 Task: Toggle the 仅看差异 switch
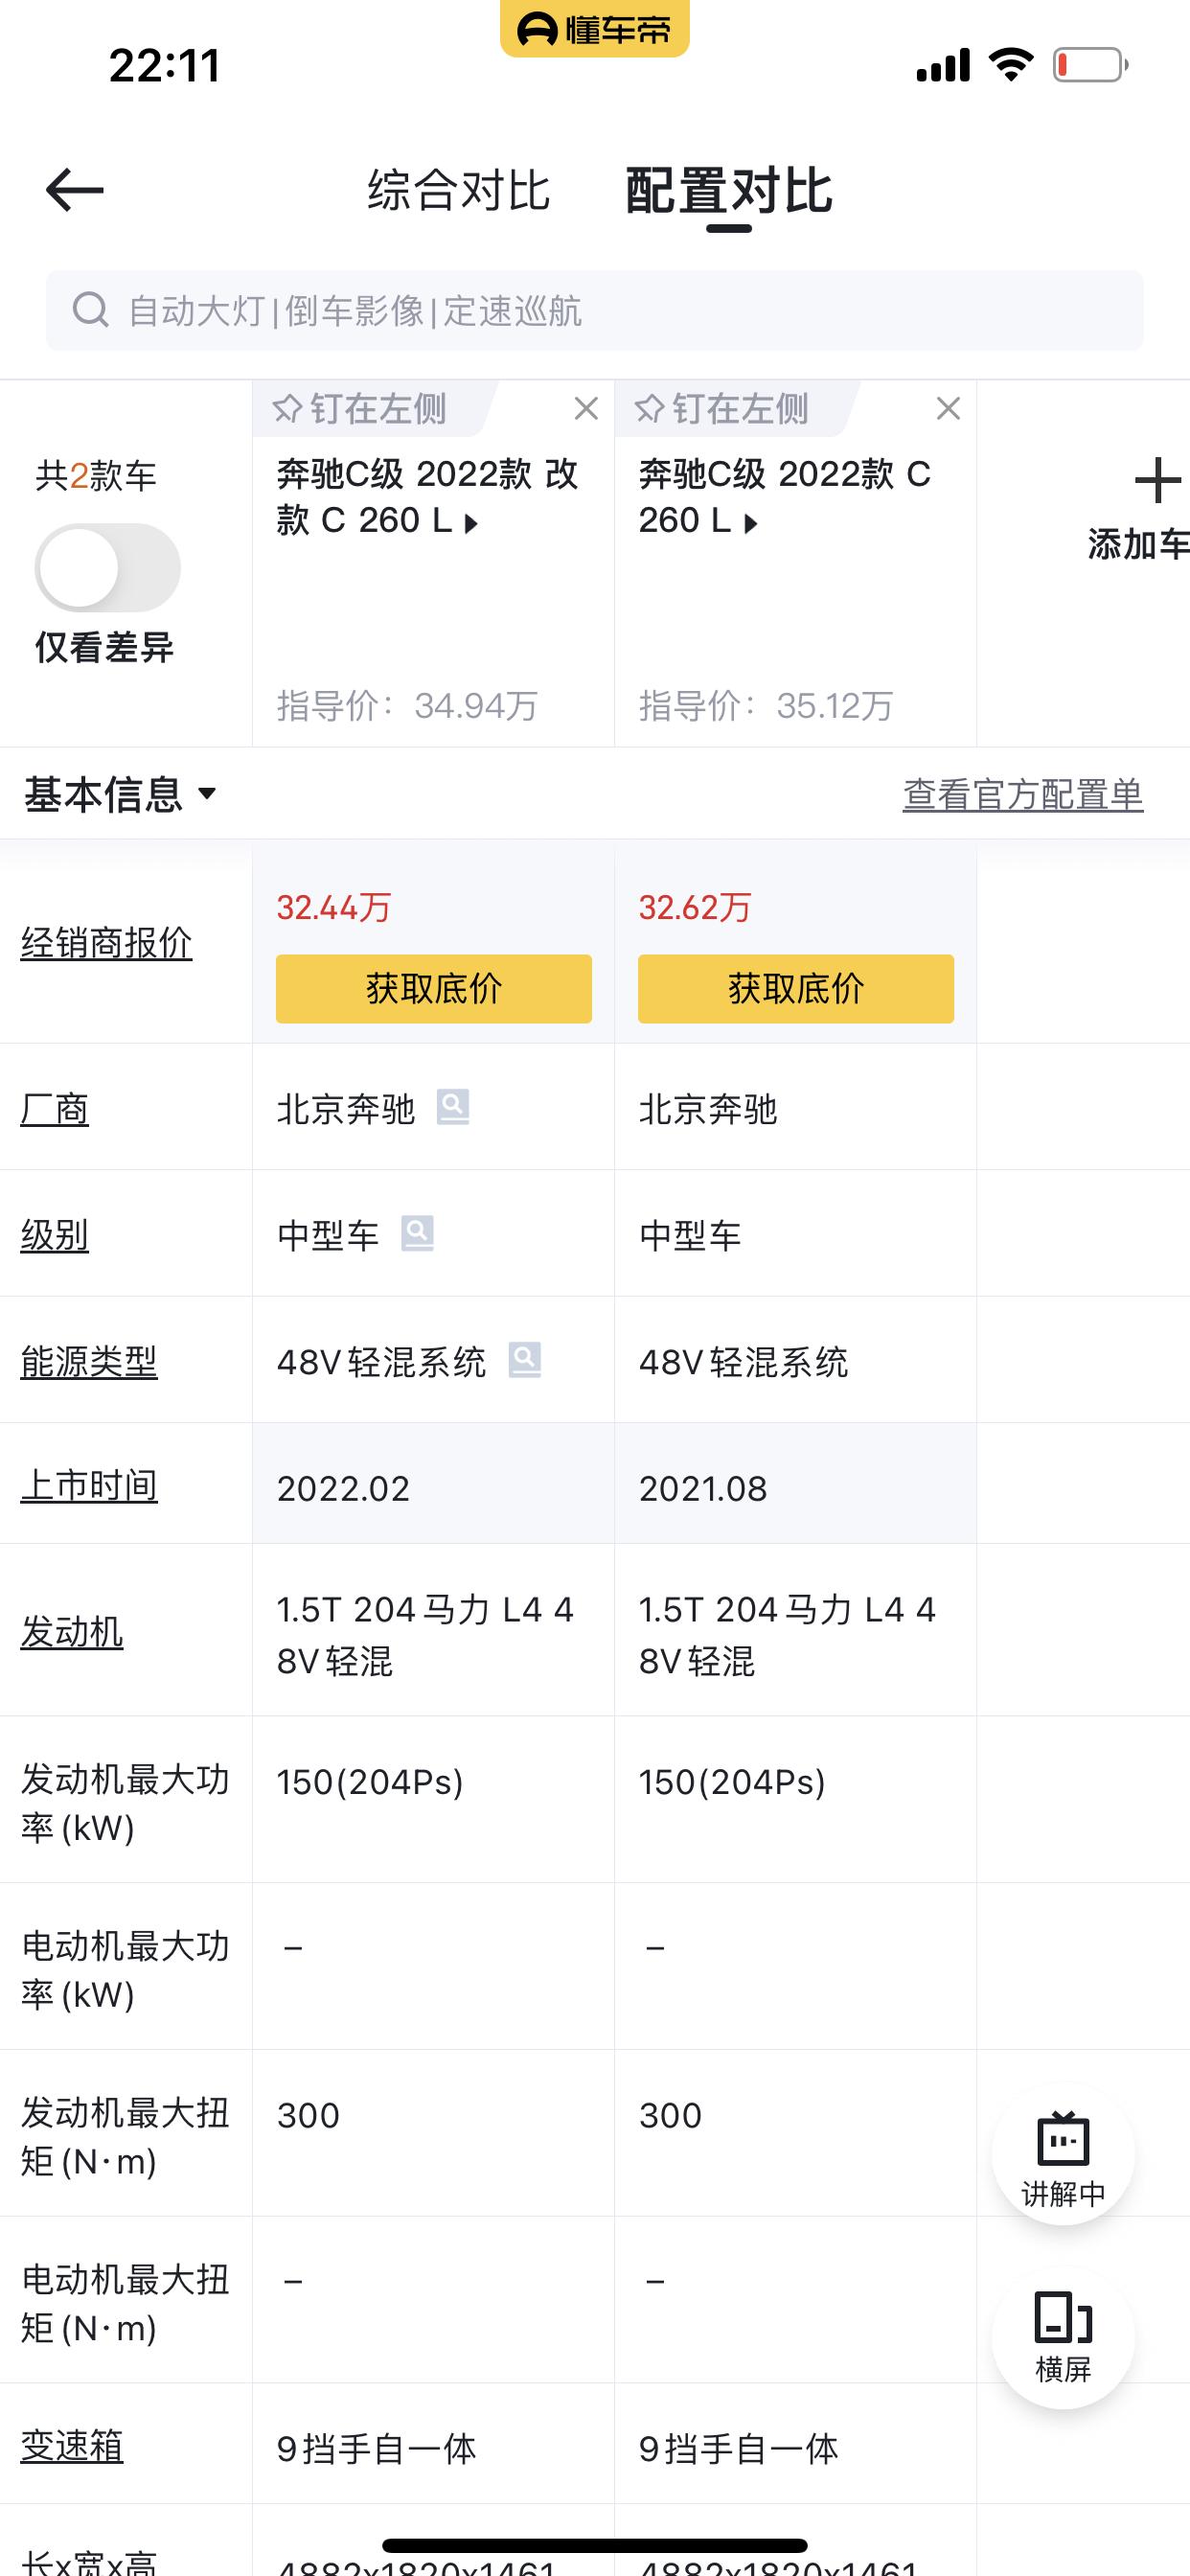(x=108, y=568)
